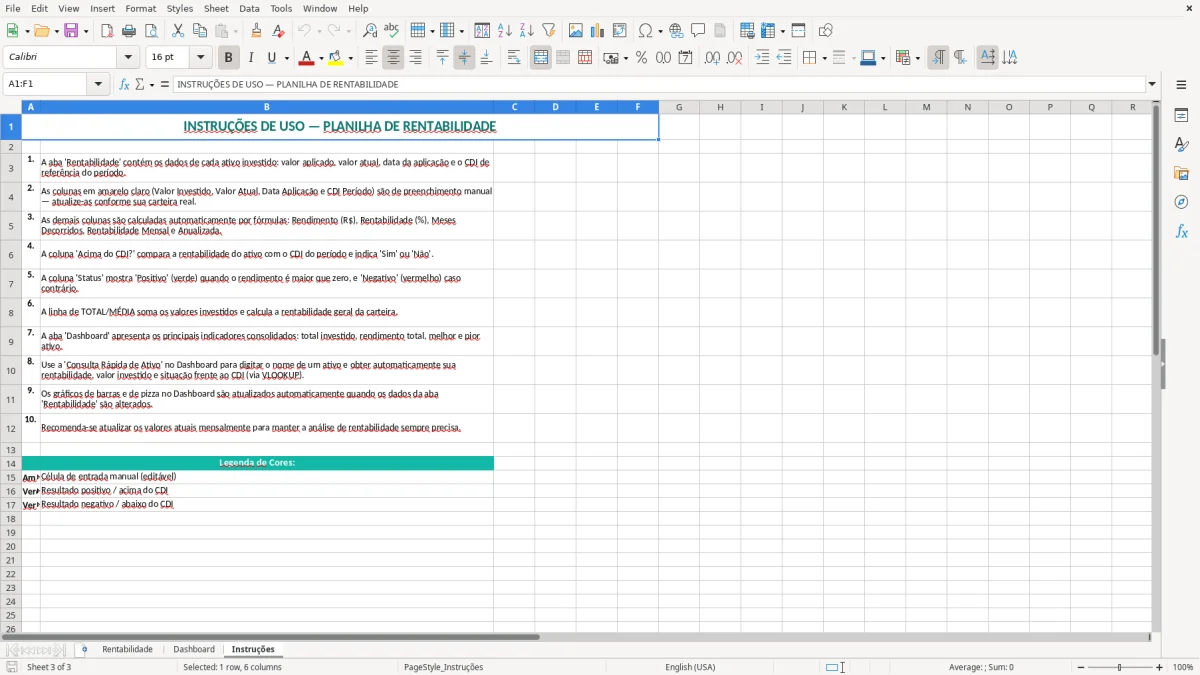
Task: Open the font size dropdown
Action: click(200, 58)
